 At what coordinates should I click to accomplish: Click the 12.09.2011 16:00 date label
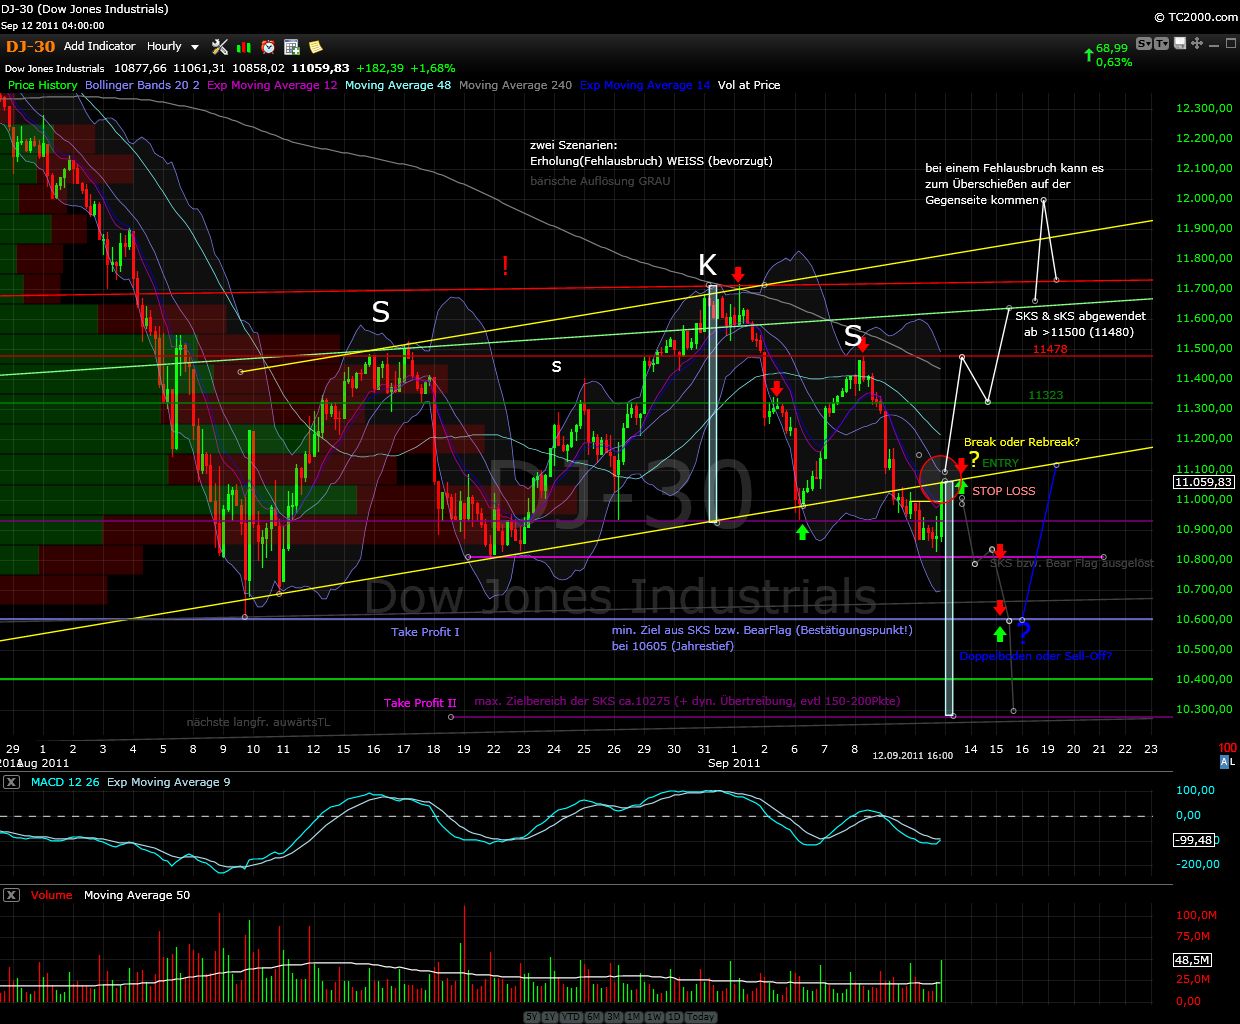click(912, 755)
